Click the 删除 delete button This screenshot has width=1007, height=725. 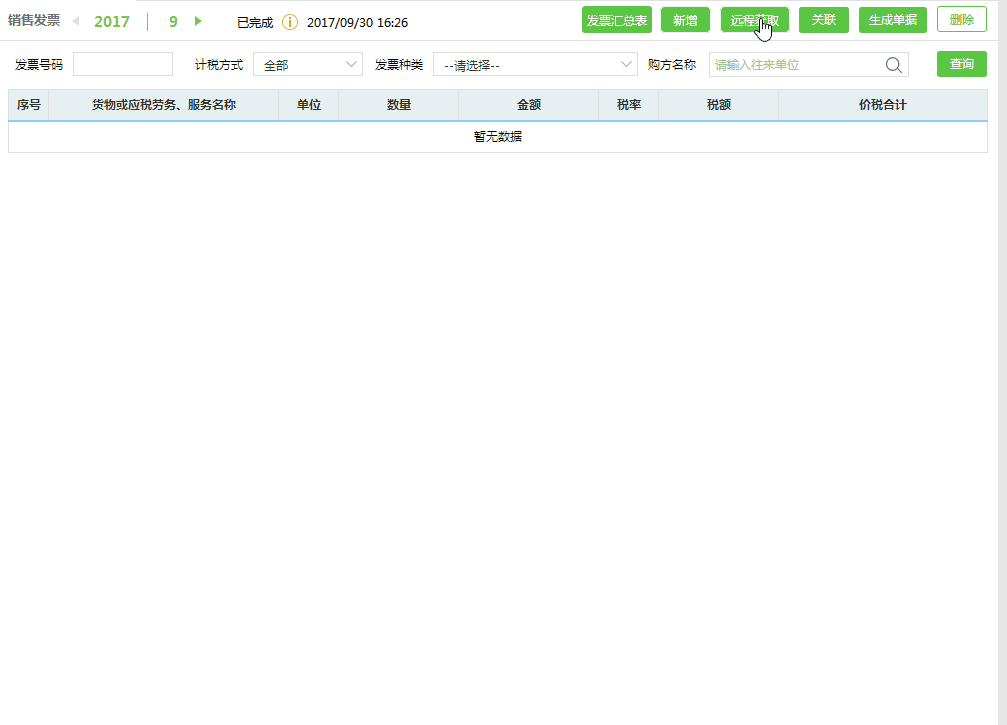click(961, 19)
